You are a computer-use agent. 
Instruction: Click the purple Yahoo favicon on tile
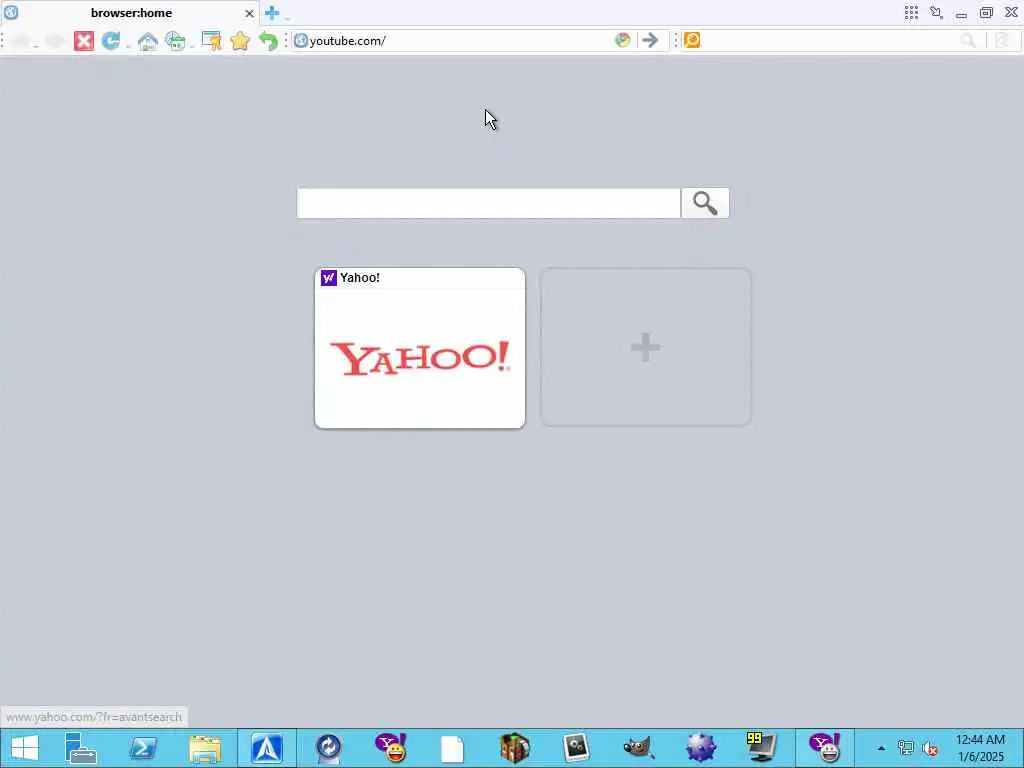328,278
